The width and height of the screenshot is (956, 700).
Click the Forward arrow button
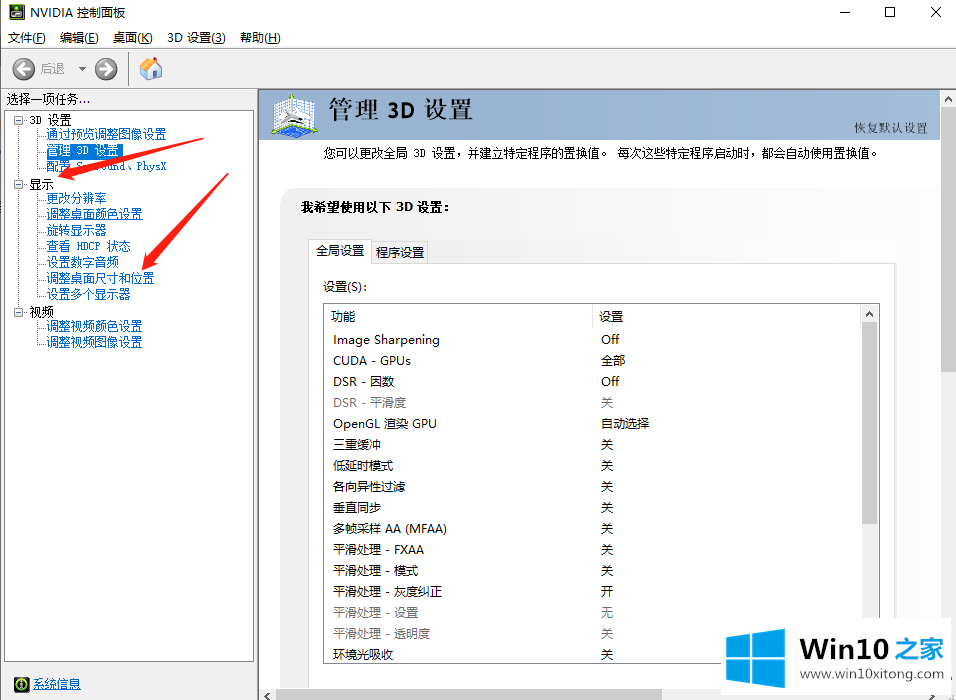(x=106, y=69)
